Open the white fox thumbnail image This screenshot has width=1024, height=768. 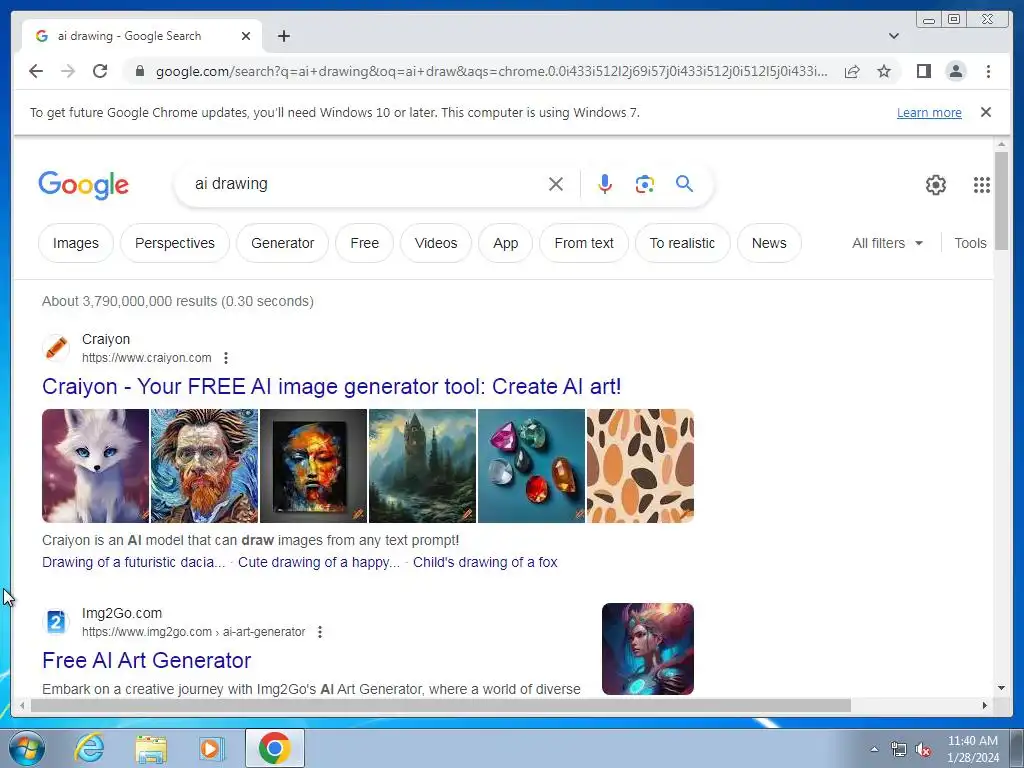(95, 466)
